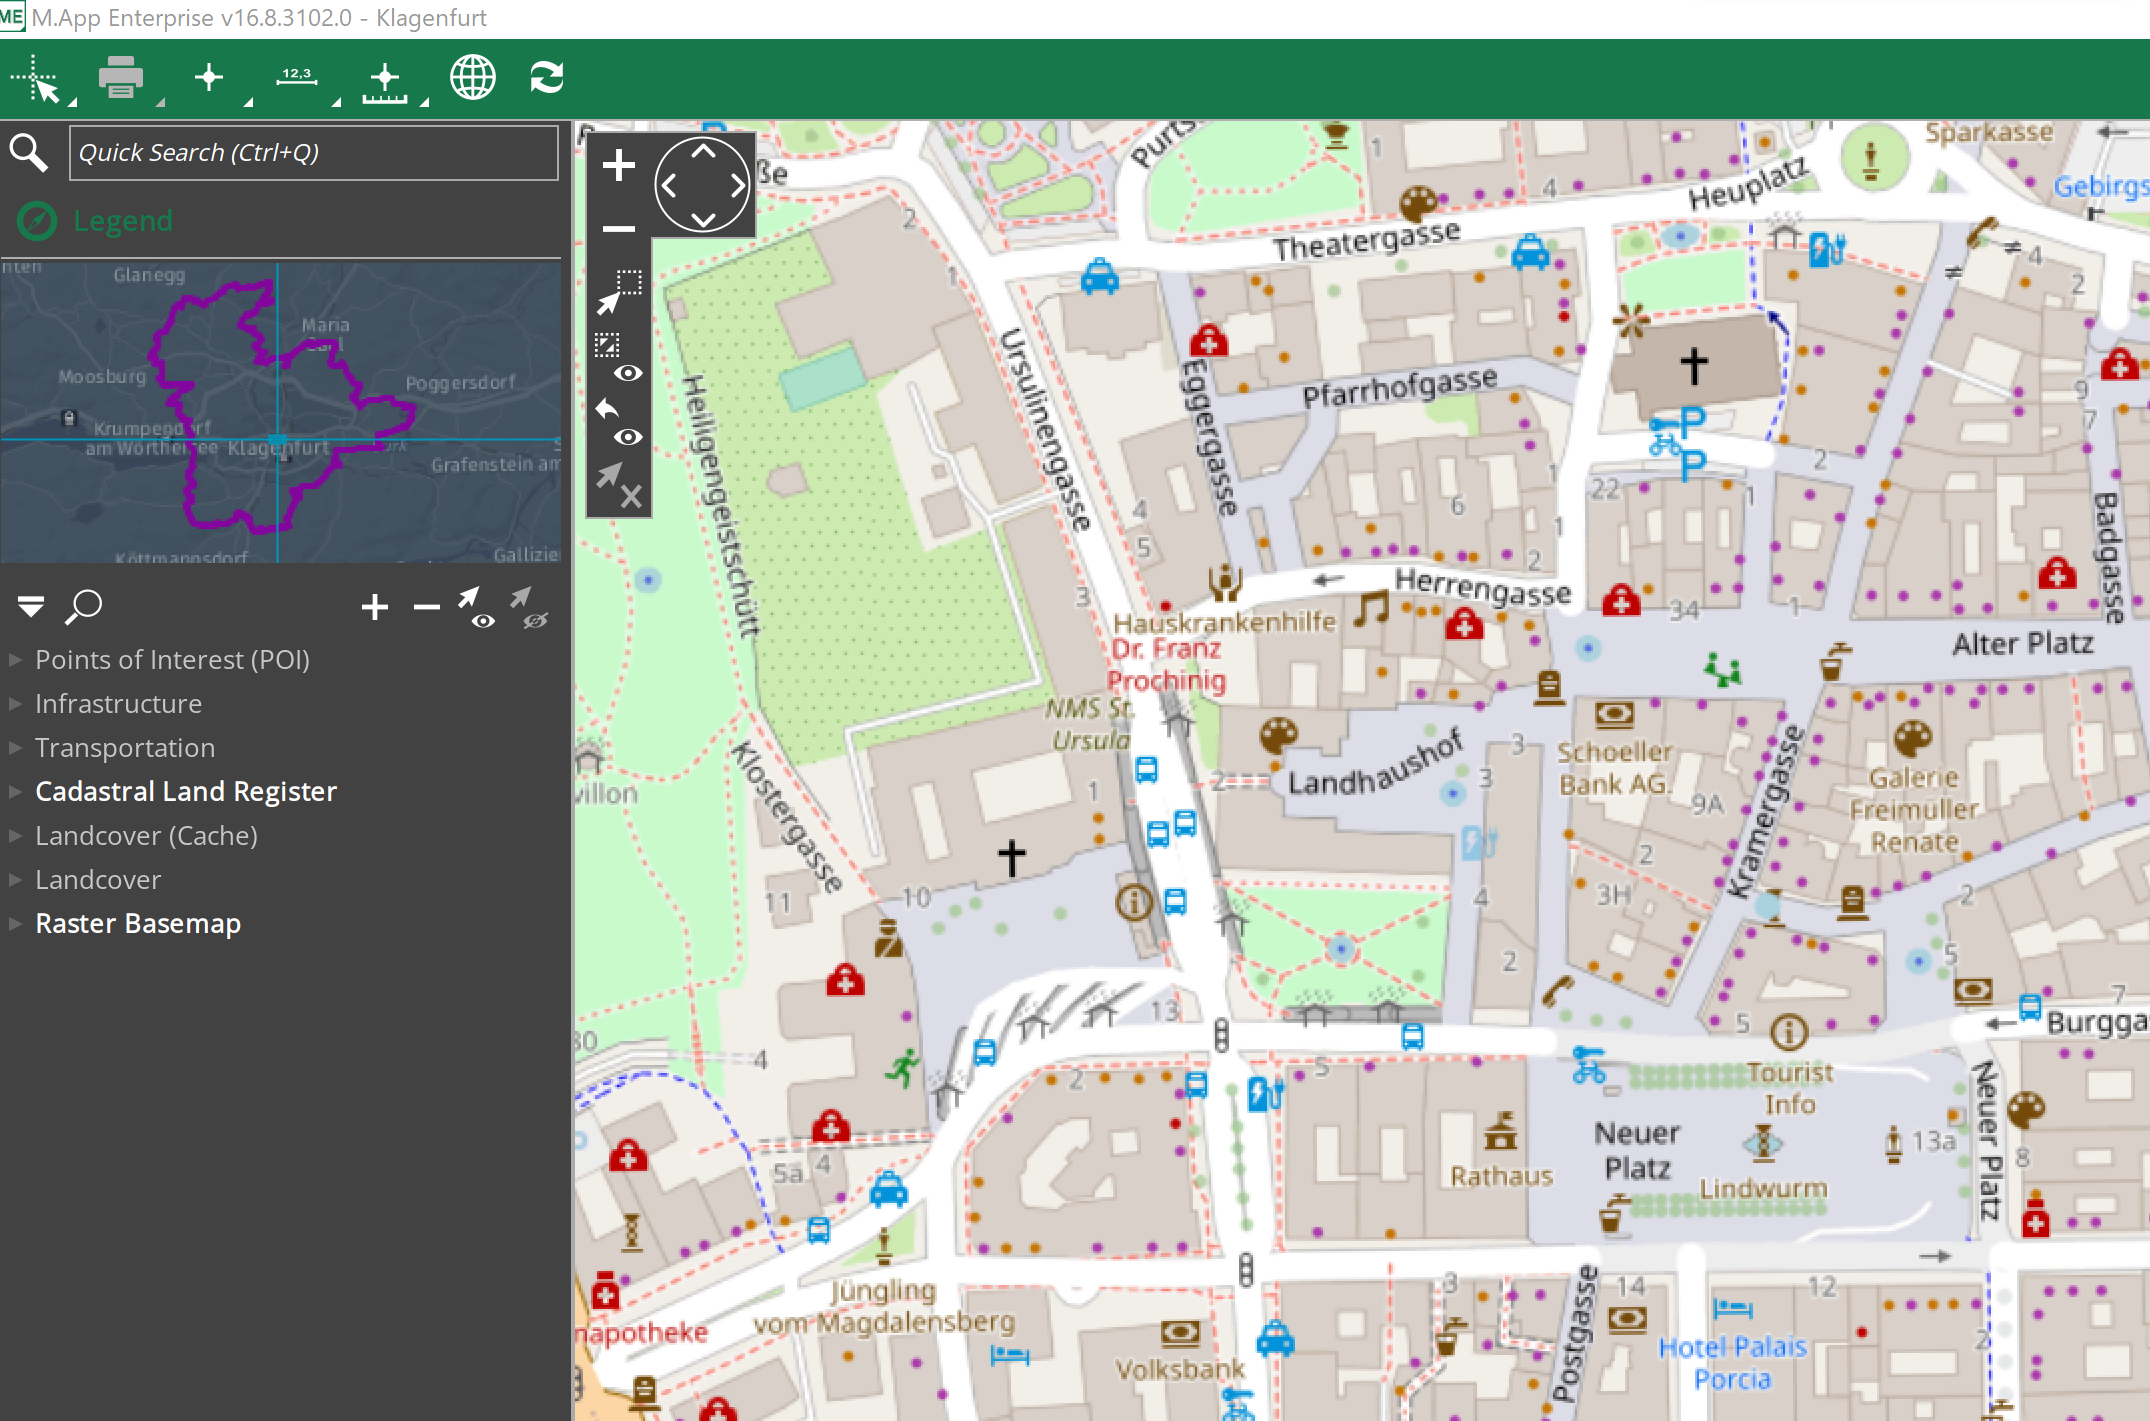
Task: Click the refresh map icon
Action: pos(546,77)
